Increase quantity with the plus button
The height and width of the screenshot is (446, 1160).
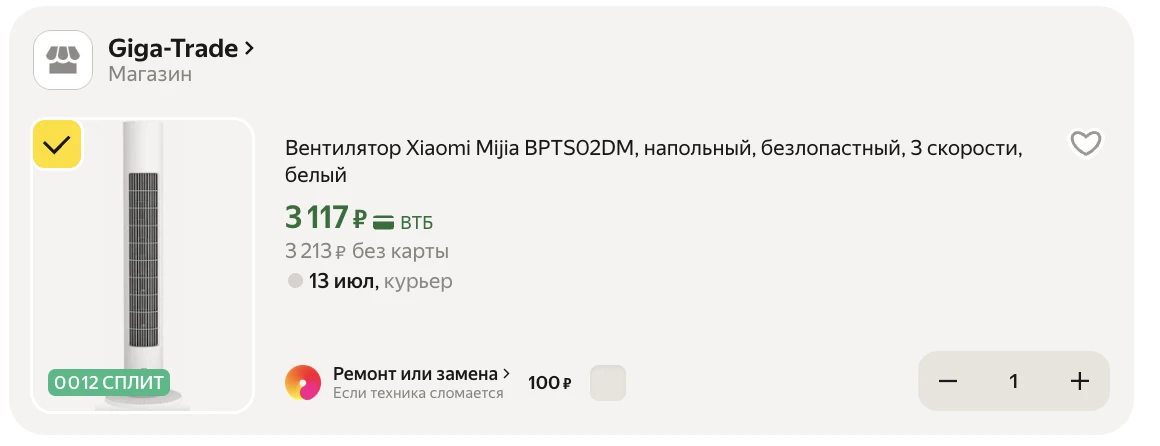point(1079,381)
